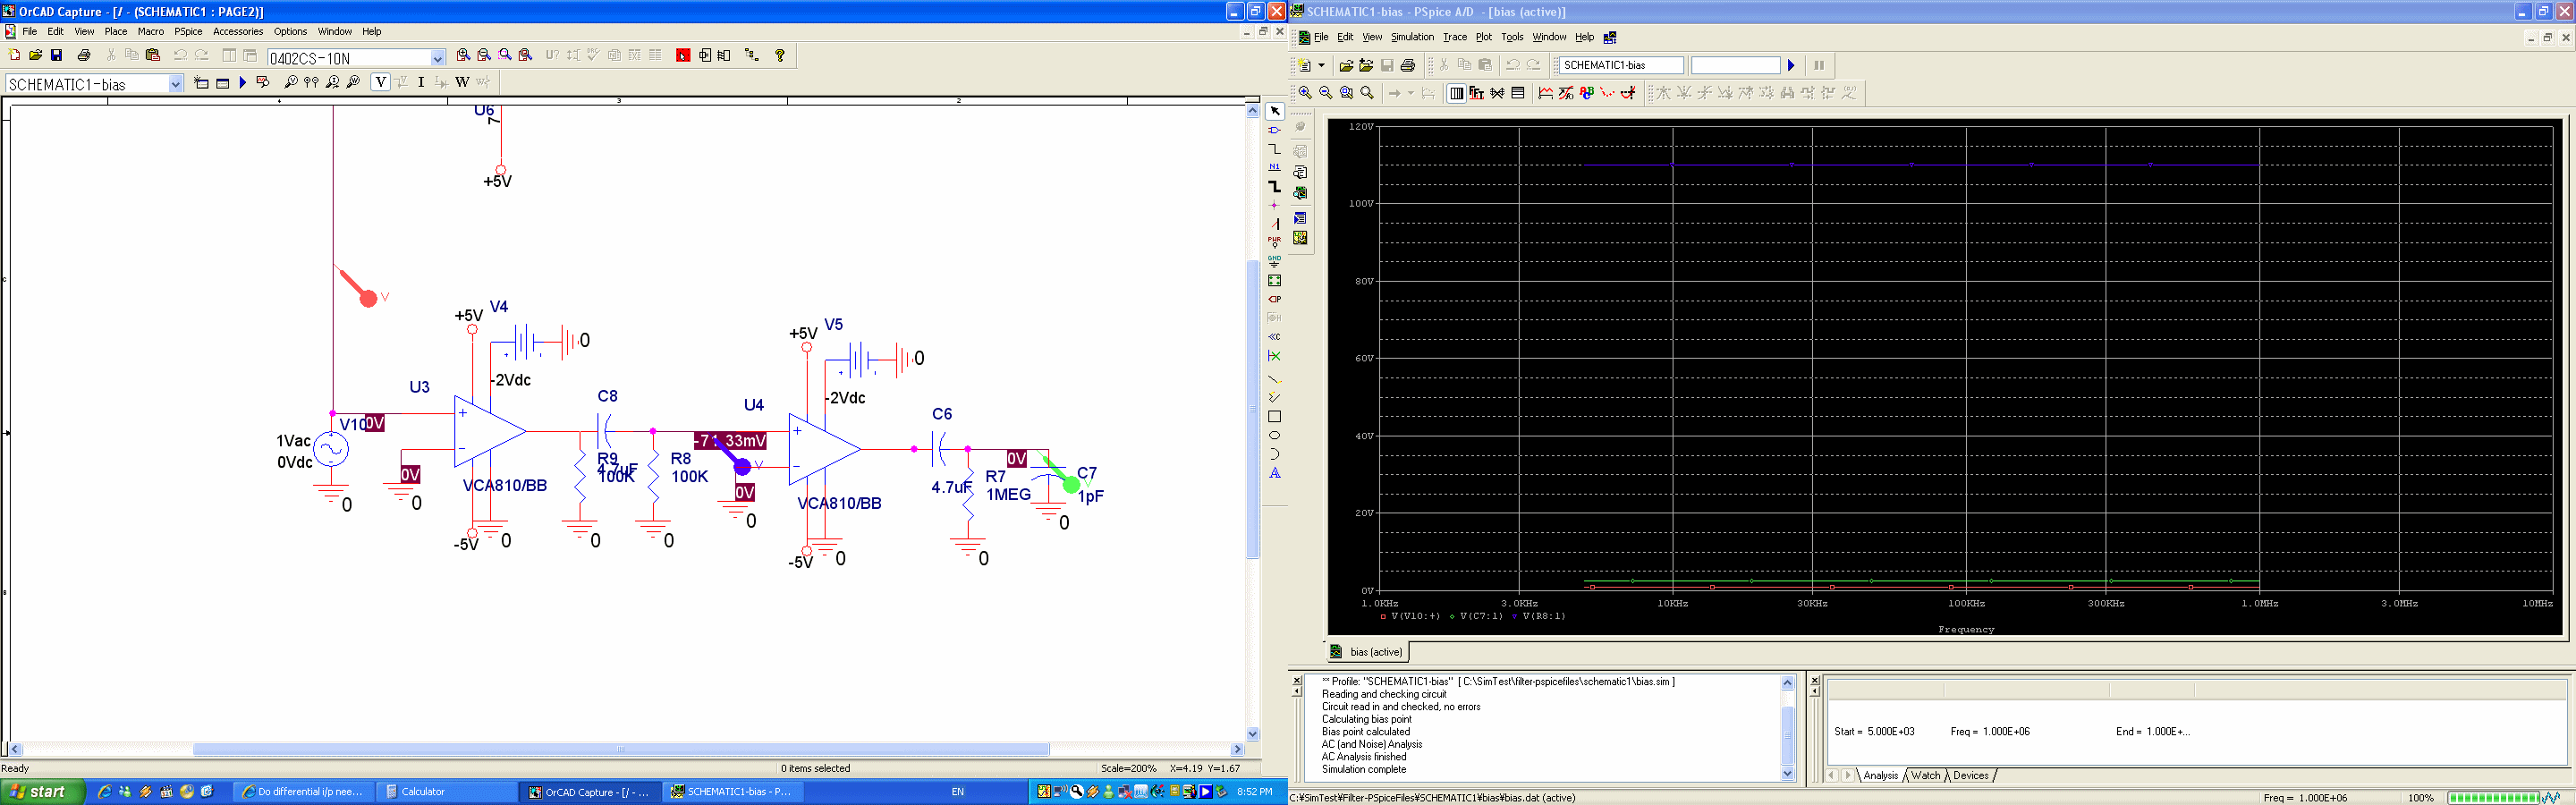Viewport: 2576px width, 805px height.
Task: Expand New file dropdown arrow in PSpice
Action: tap(1321, 65)
